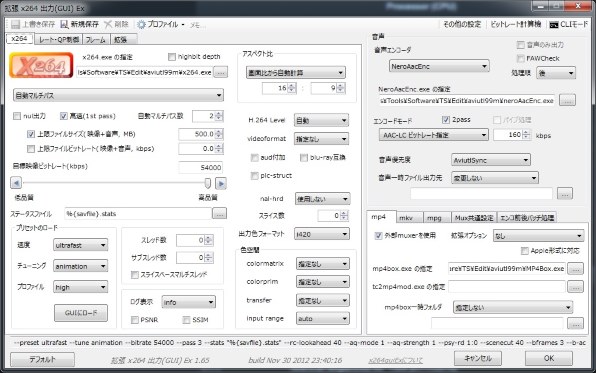Open the tuning animation dropdown
596x373 pixels.
tap(80, 266)
